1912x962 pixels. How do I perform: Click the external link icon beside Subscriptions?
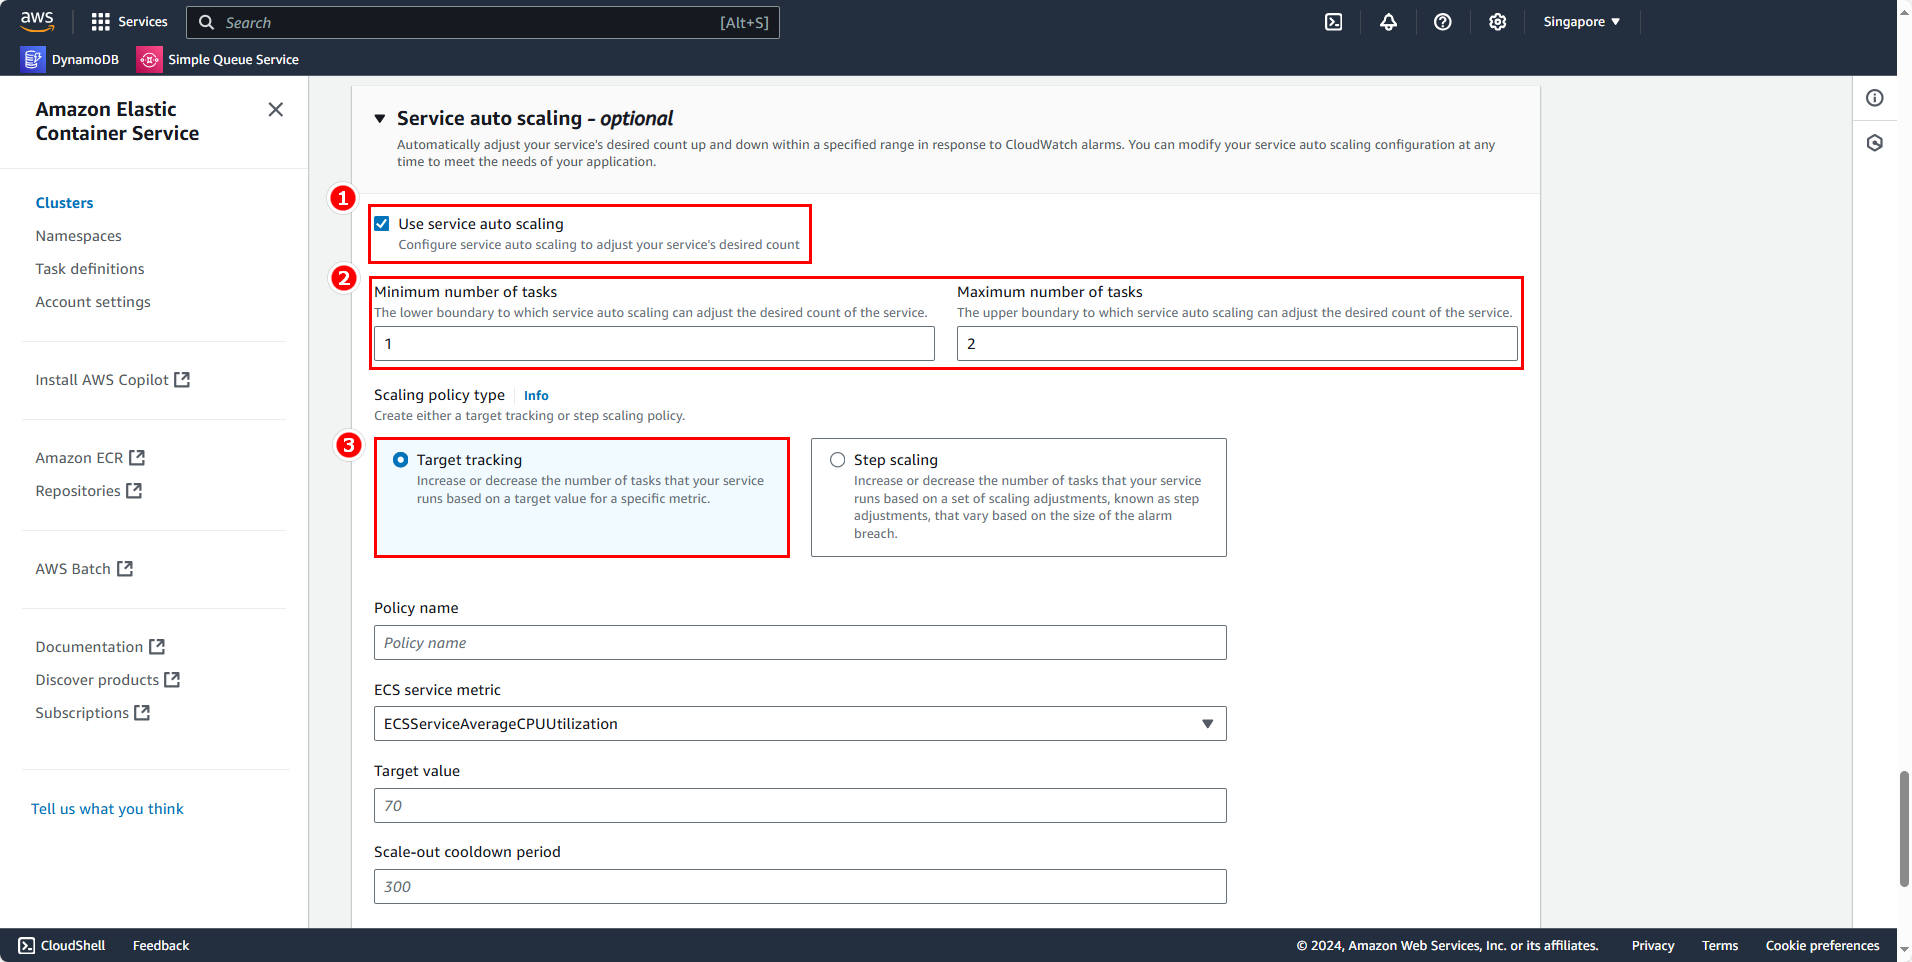tap(142, 713)
